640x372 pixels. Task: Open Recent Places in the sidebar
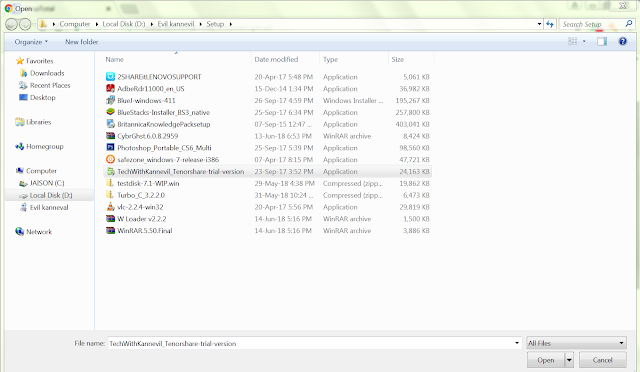pos(50,85)
